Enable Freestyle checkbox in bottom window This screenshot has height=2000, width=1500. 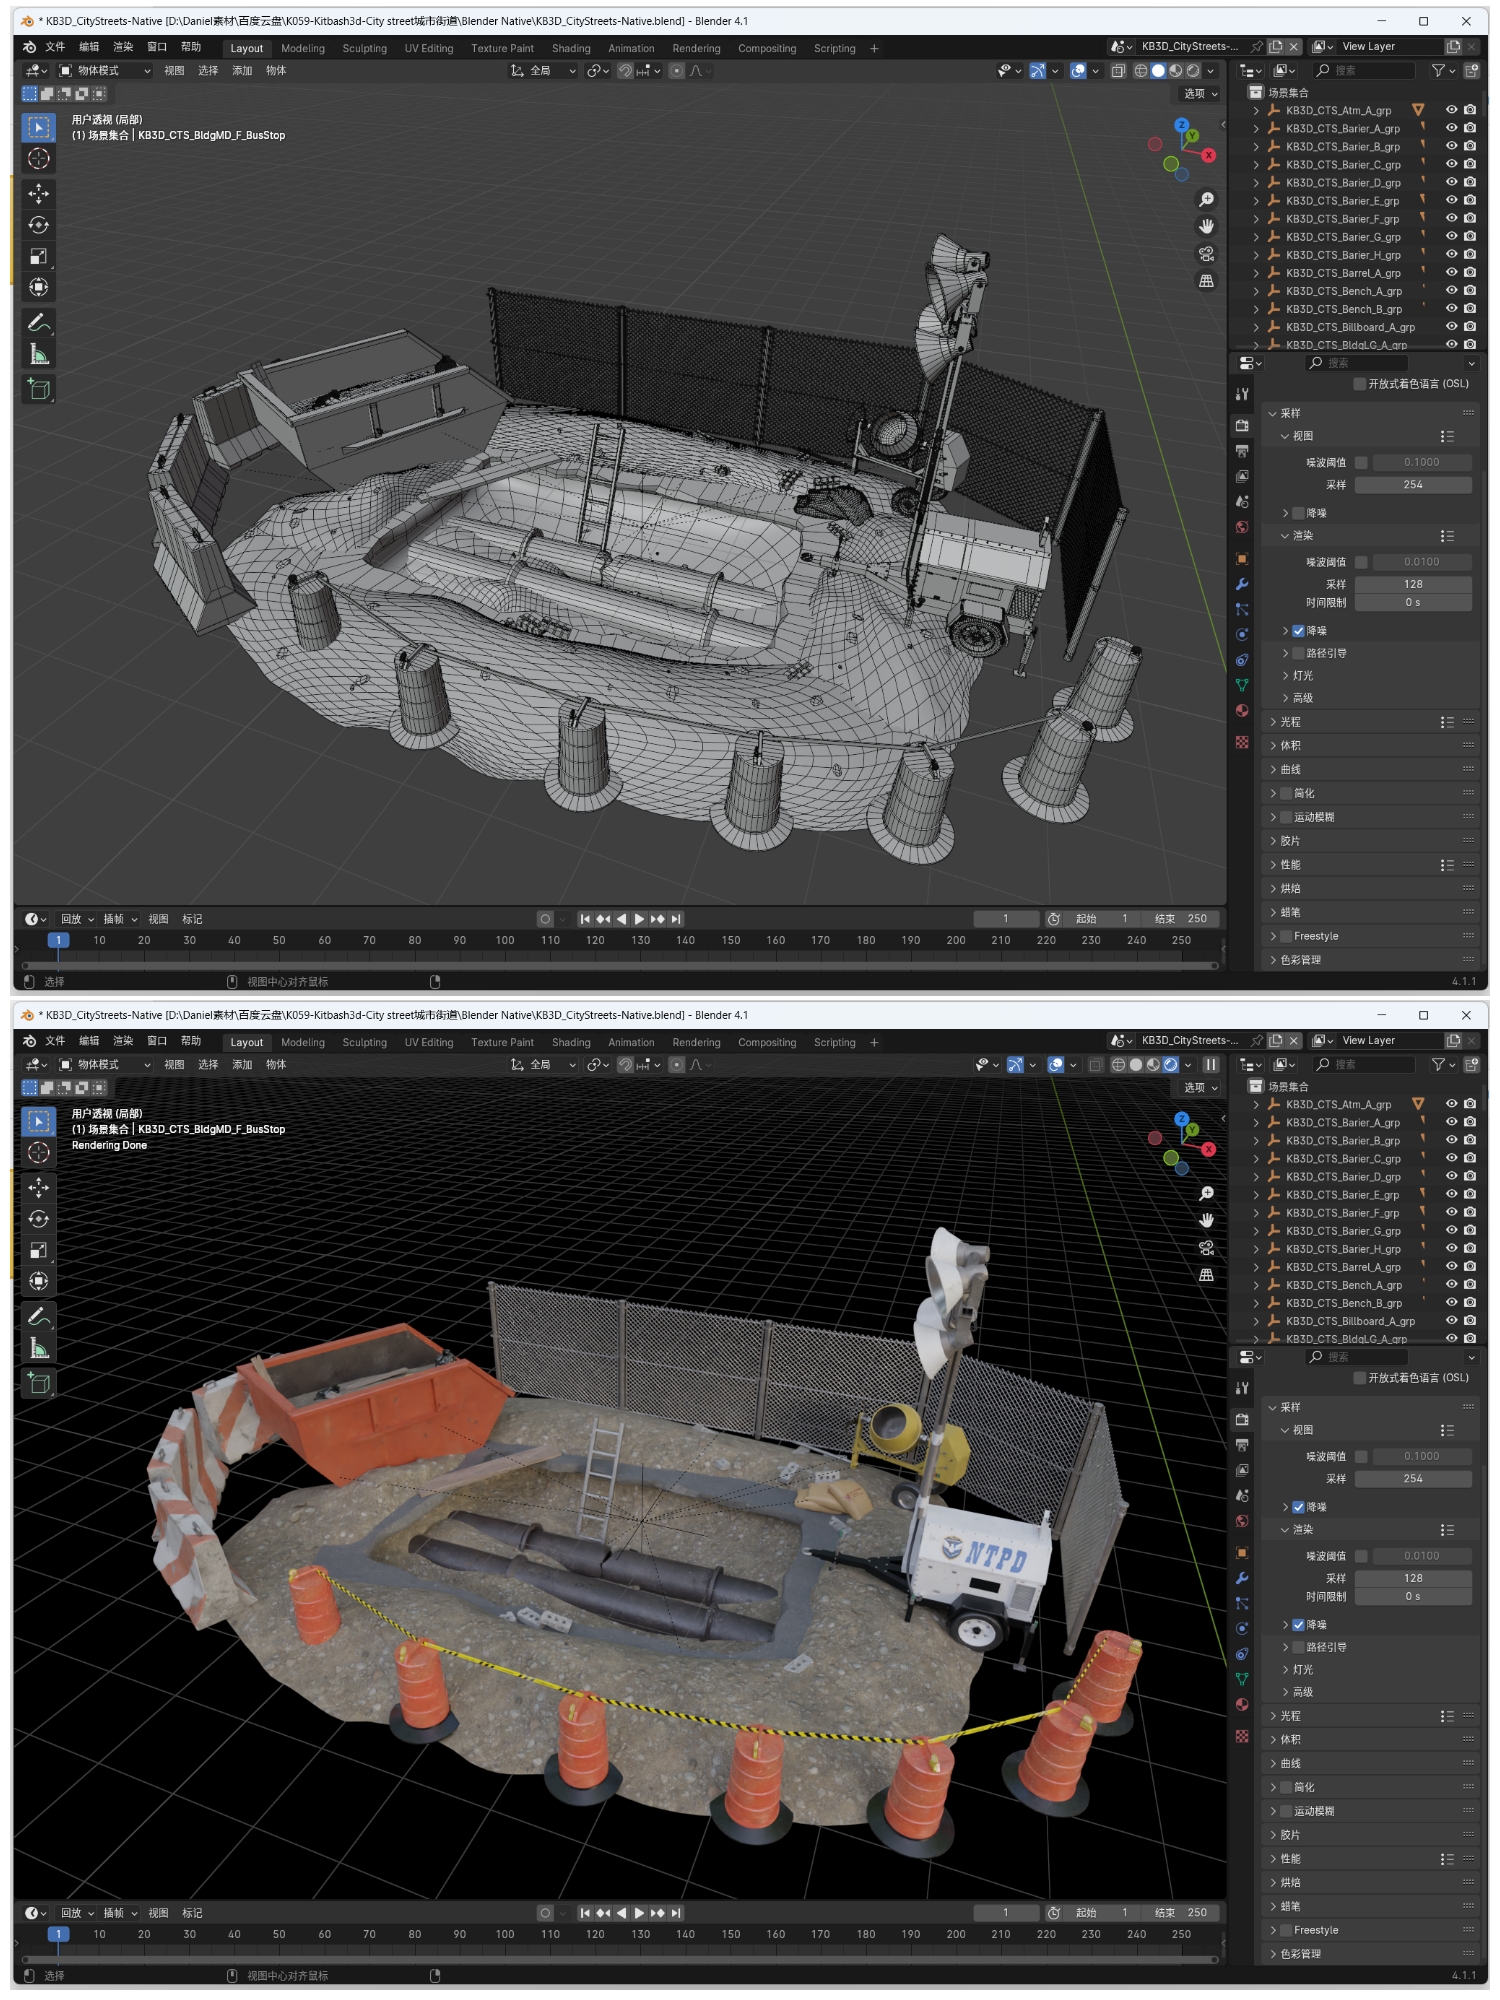(x=1286, y=1930)
